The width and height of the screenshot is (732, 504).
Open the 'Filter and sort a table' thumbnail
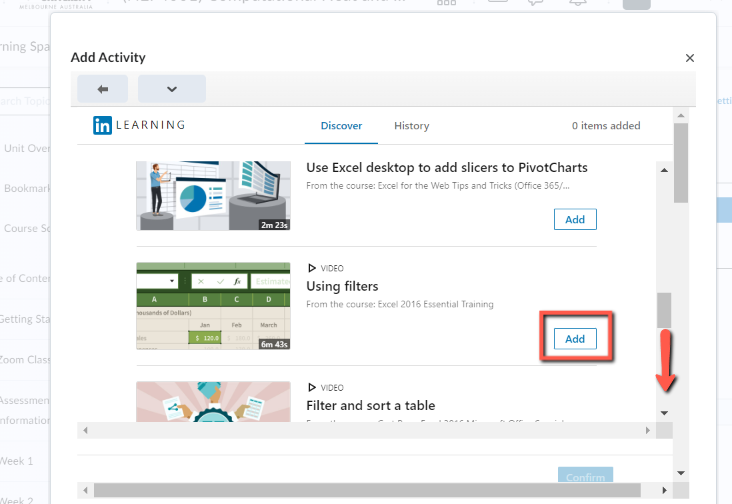click(213, 402)
